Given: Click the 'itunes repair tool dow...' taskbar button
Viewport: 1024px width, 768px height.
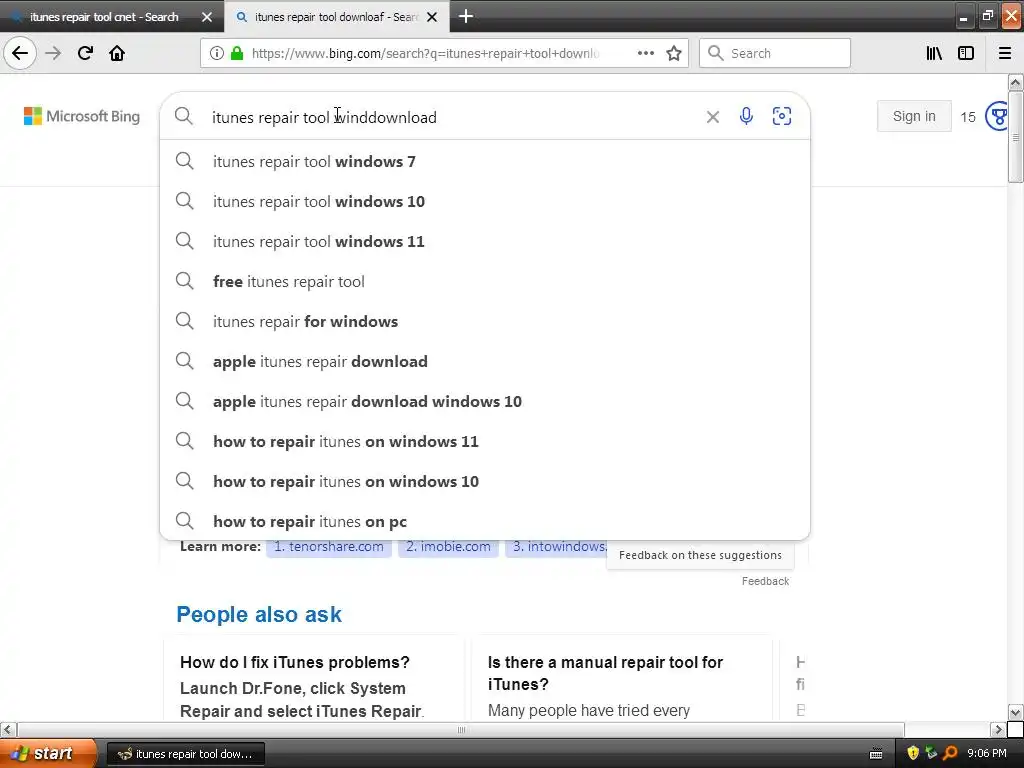Looking at the screenshot, I should [x=185, y=754].
